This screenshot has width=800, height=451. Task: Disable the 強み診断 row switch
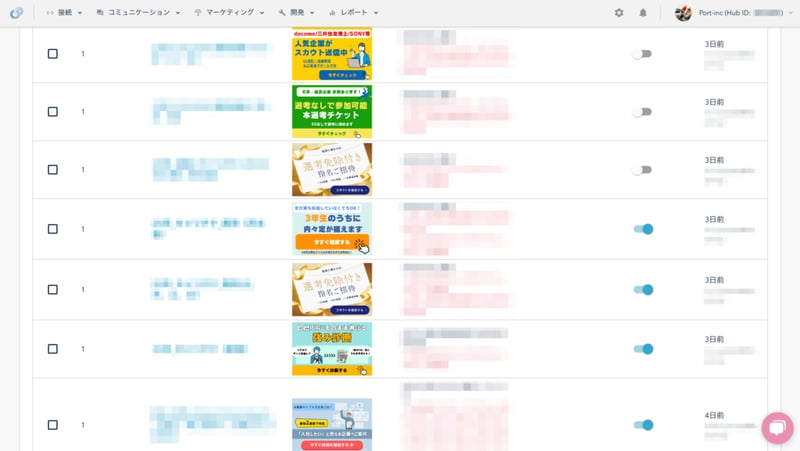tap(643, 349)
